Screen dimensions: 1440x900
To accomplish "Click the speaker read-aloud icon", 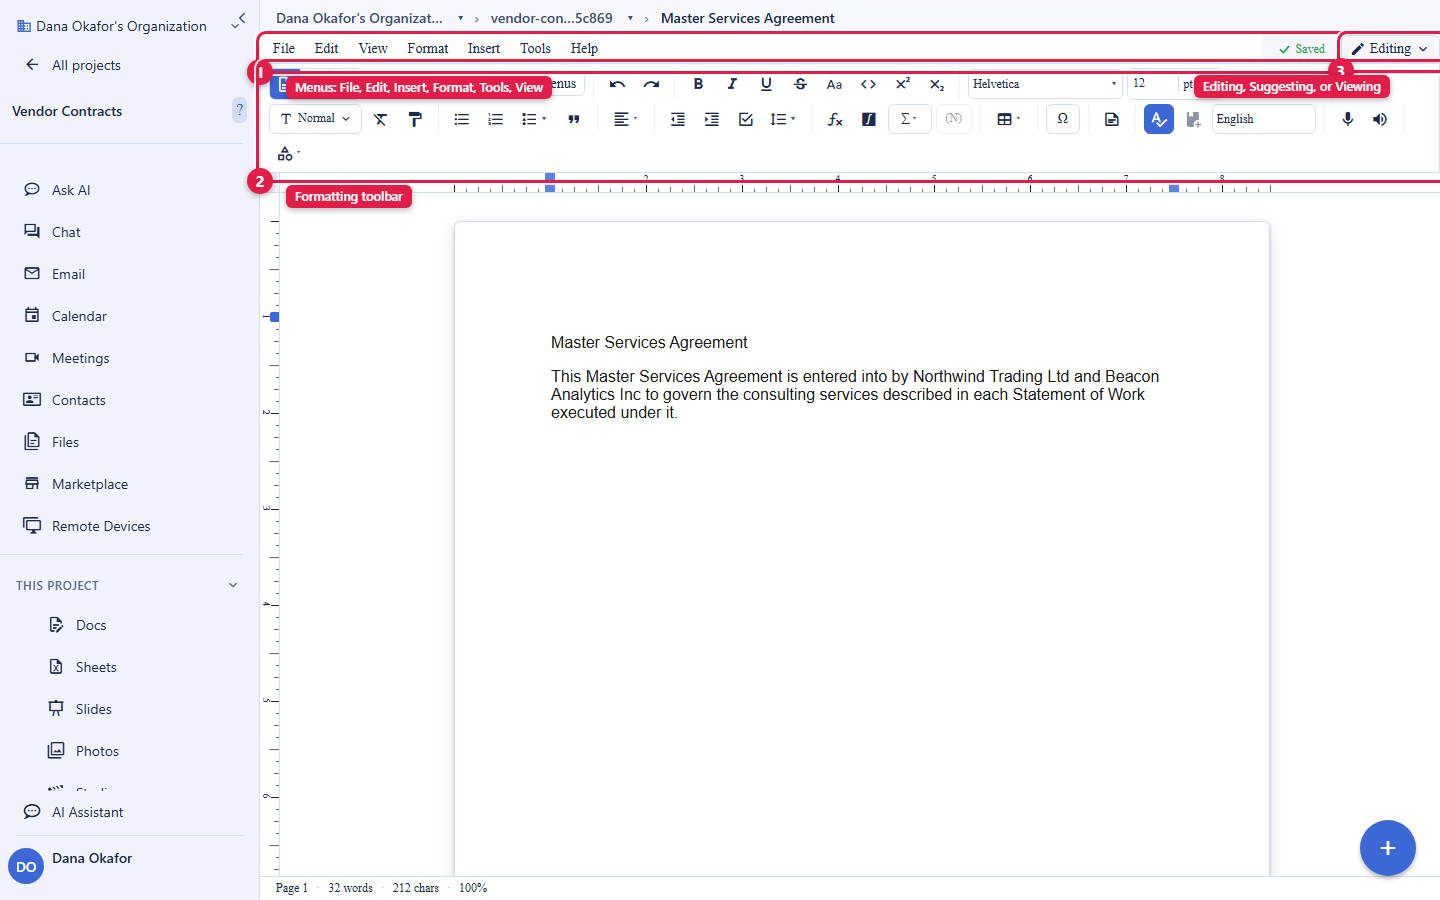I will pyautogui.click(x=1380, y=119).
